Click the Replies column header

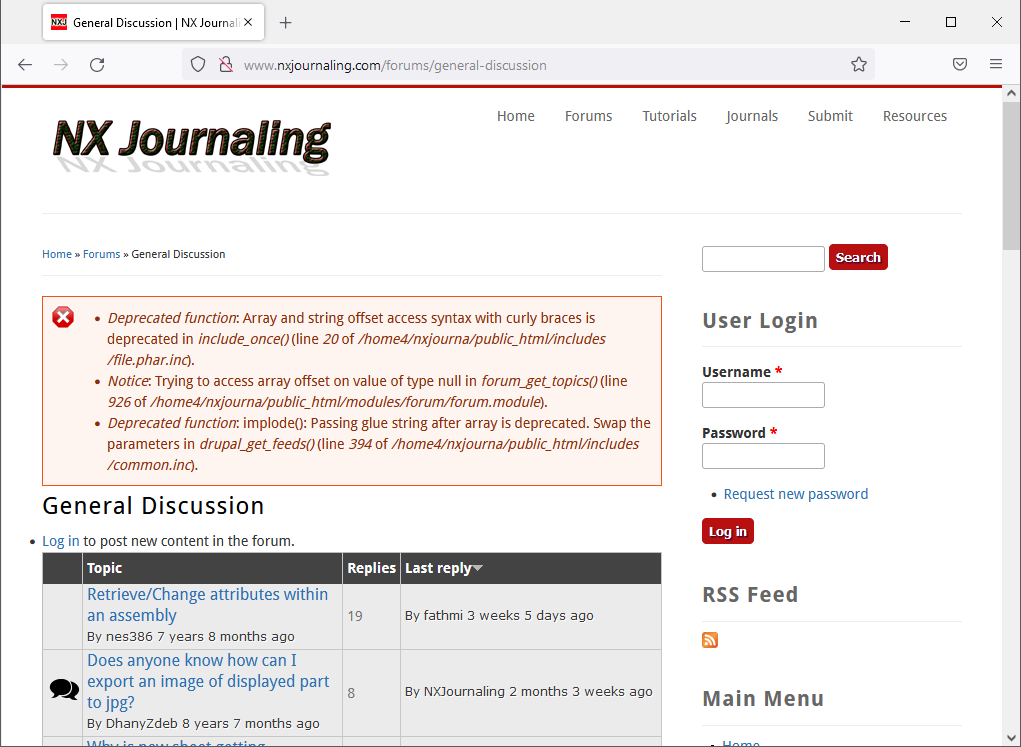[371, 568]
